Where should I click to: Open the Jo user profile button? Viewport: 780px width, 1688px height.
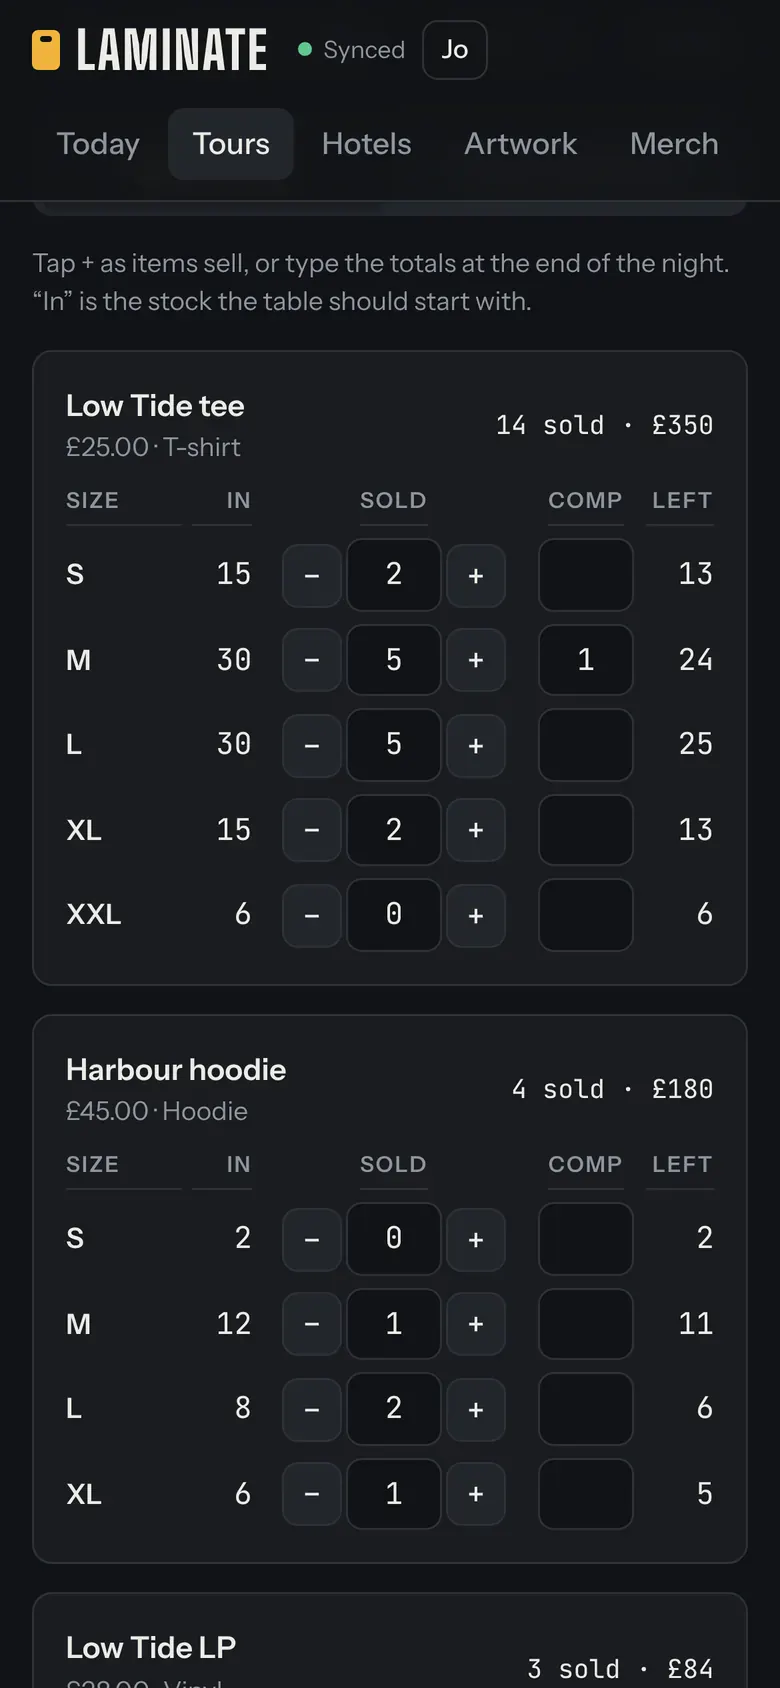[x=455, y=50]
